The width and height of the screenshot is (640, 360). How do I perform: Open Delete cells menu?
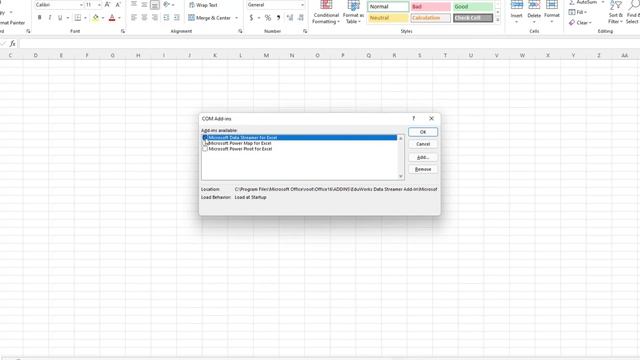pyautogui.click(x=534, y=12)
